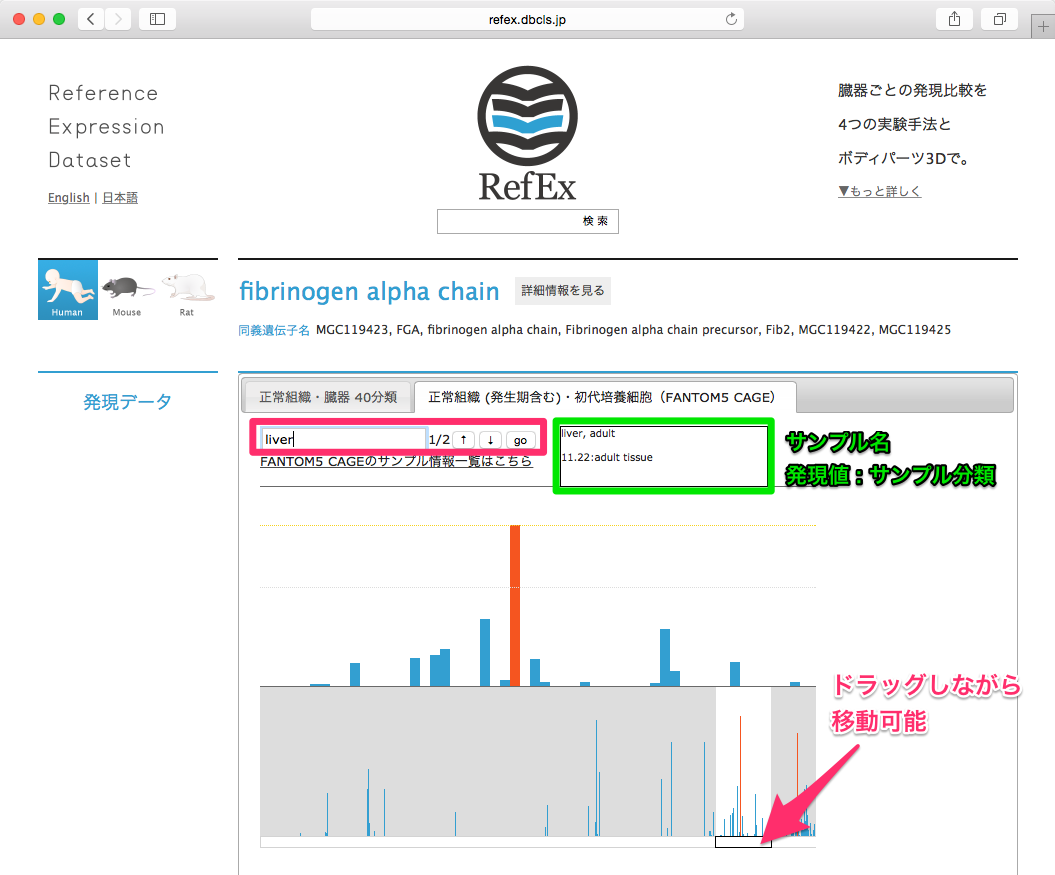Select the Rat species icon
This screenshot has height=875, width=1055.
tap(187, 295)
